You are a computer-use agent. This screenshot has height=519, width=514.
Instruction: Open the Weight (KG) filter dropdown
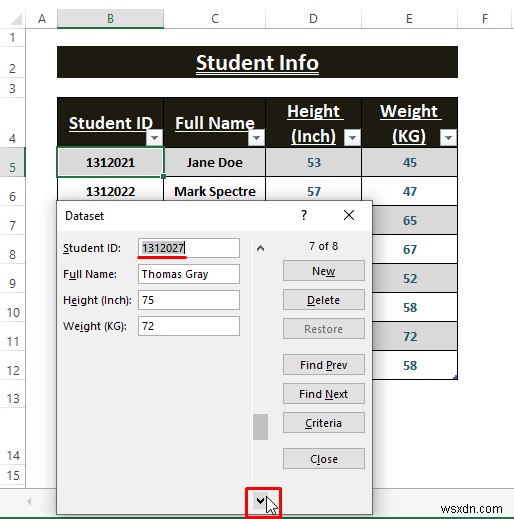[x=448, y=137]
